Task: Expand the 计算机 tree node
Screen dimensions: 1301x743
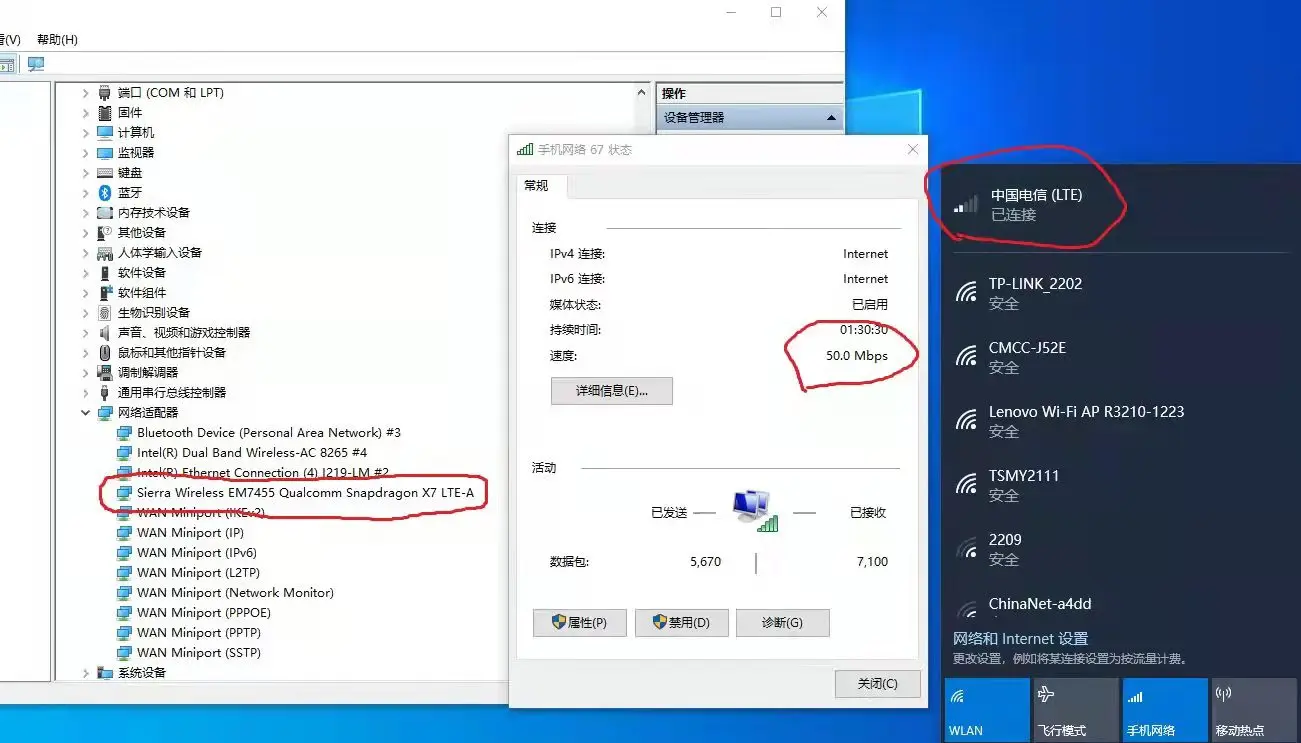Action: tap(86, 133)
